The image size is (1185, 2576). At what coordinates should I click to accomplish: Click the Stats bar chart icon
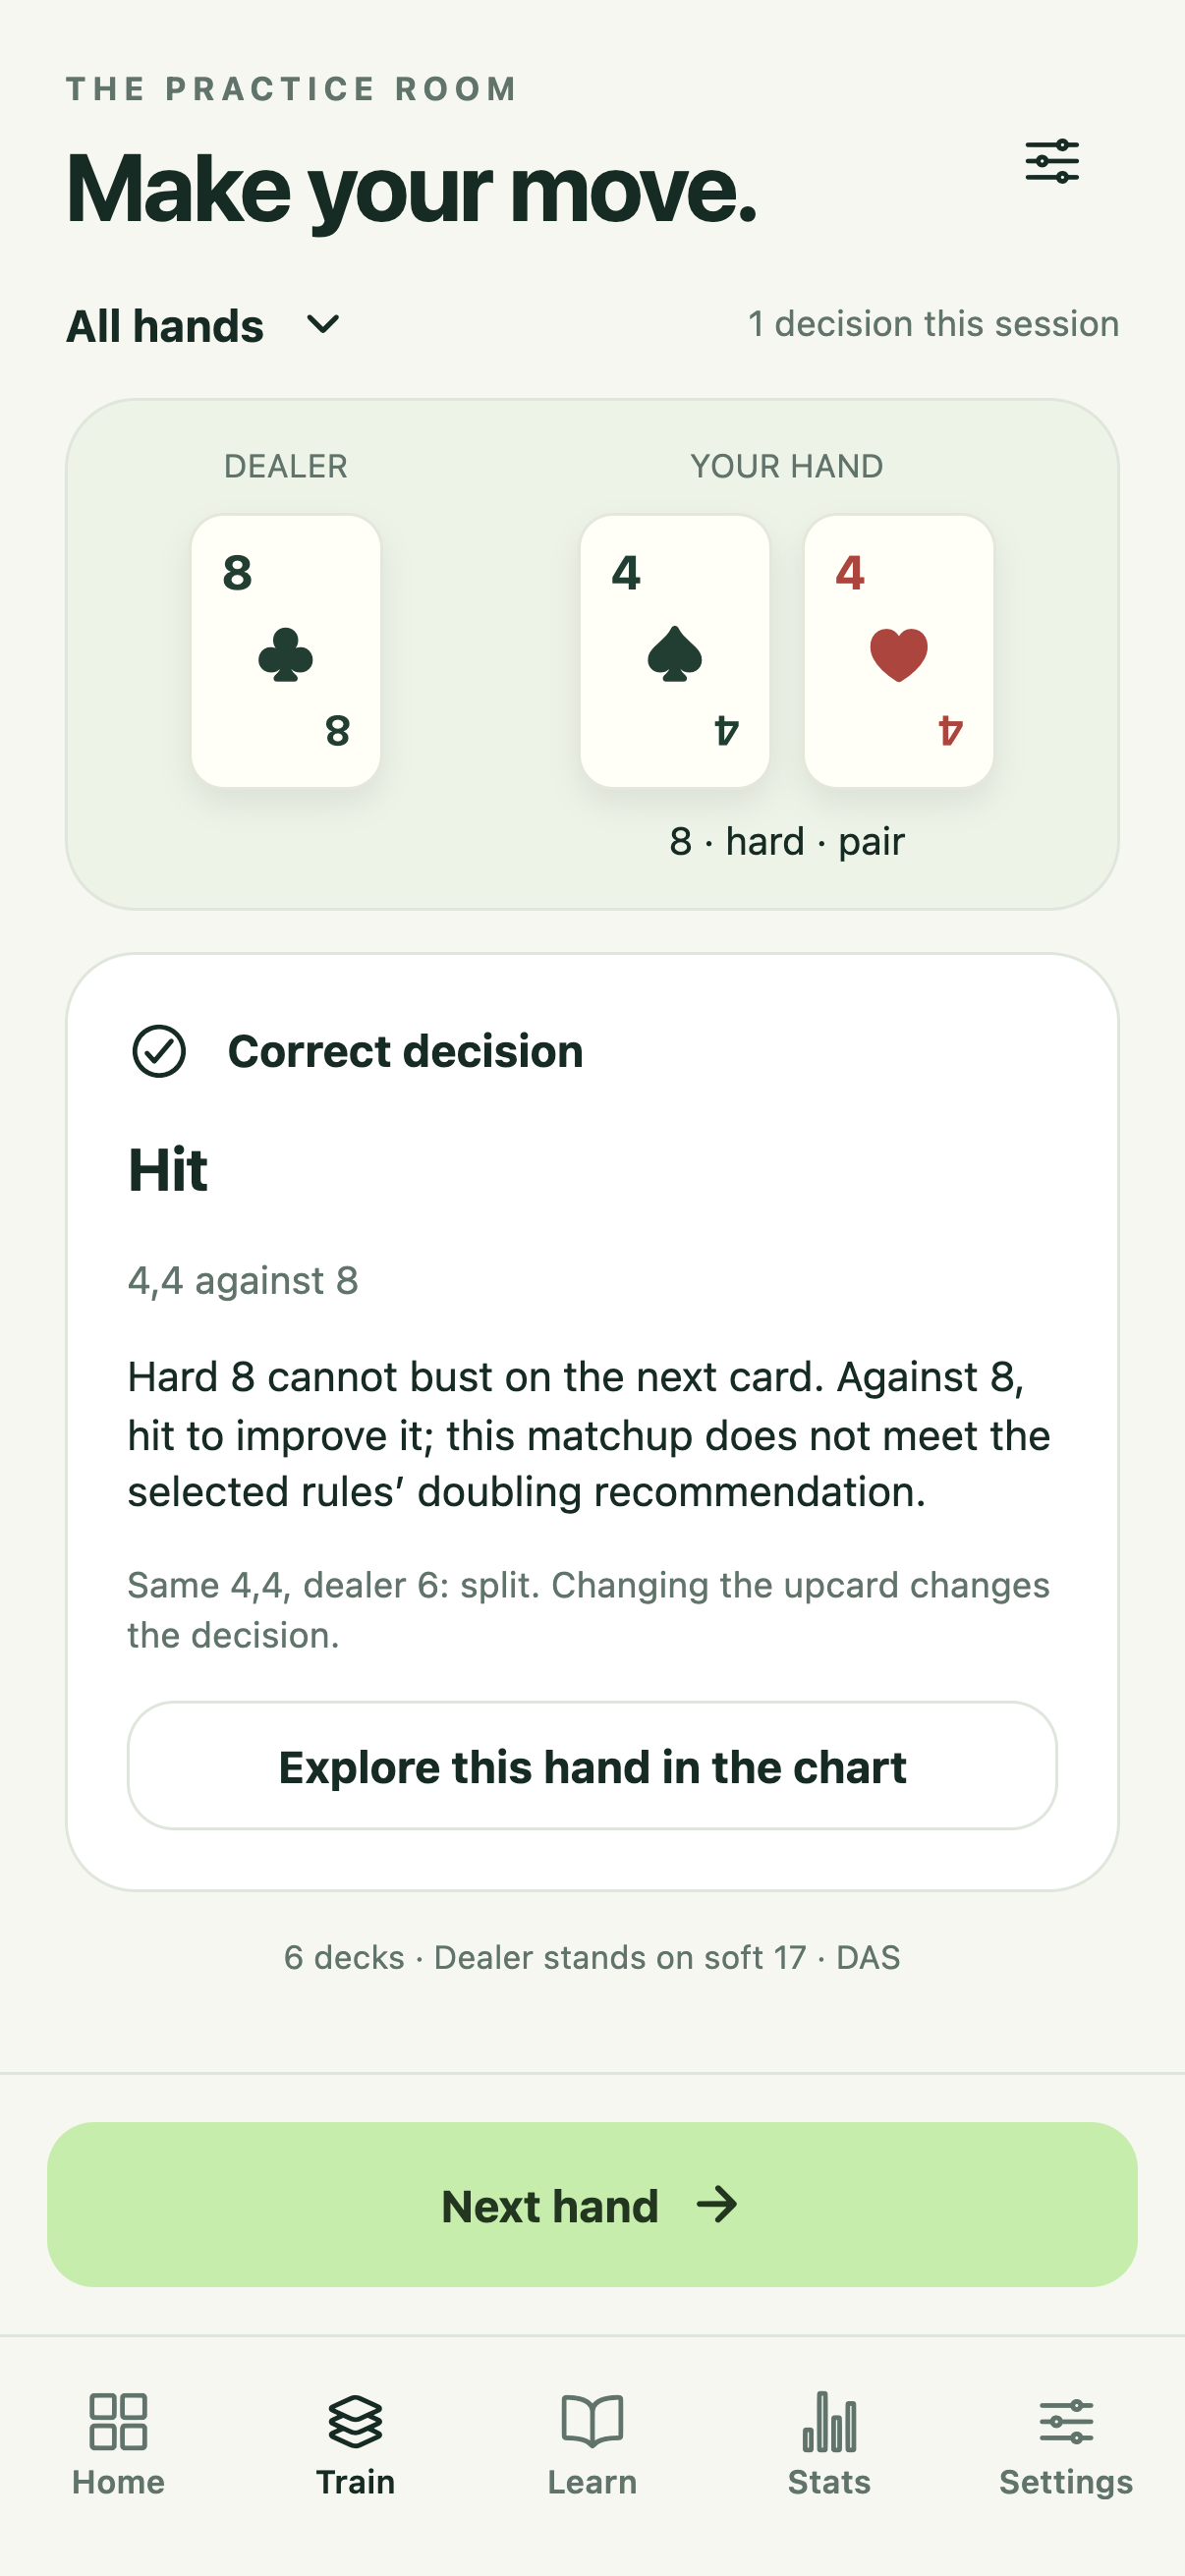[x=829, y=2421]
